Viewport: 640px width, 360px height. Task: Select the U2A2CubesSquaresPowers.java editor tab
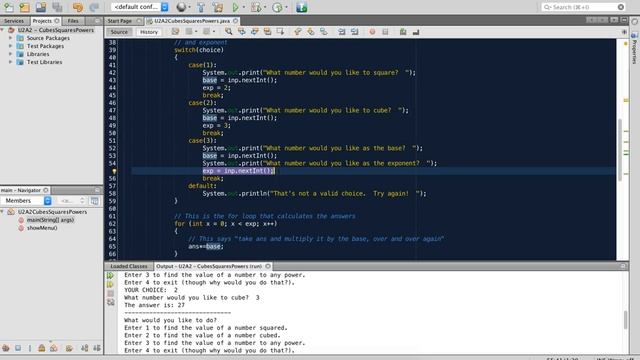tap(192, 20)
